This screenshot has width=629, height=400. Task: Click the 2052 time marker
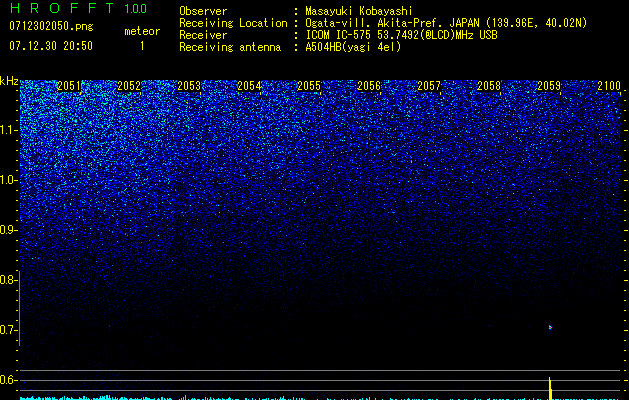pyautogui.click(x=129, y=86)
